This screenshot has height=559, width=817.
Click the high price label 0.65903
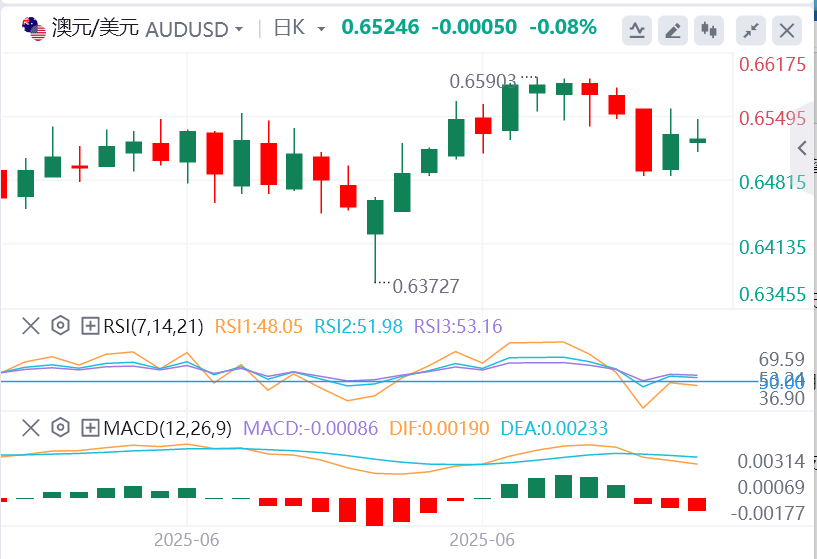(483, 81)
